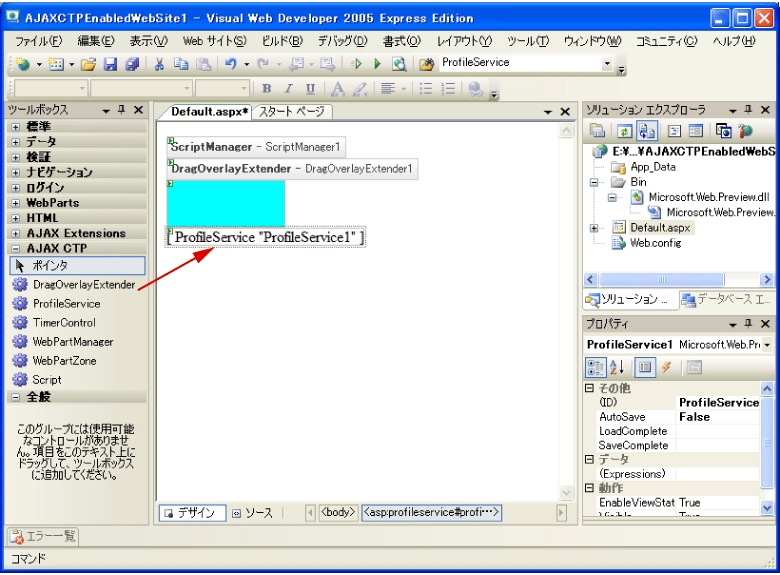Click the Copy toolbar icon
Image resolution: width=780 pixels, height=575 pixels.
point(181,64)
